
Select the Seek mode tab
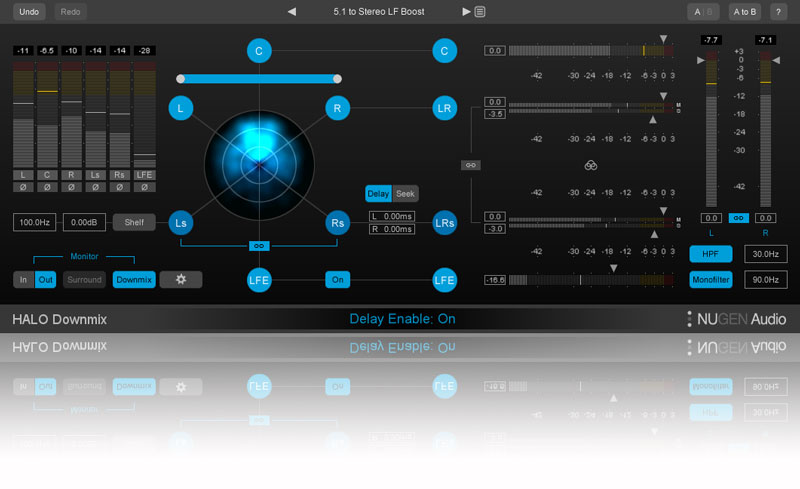pyautogui.click(x=406, y=194)
